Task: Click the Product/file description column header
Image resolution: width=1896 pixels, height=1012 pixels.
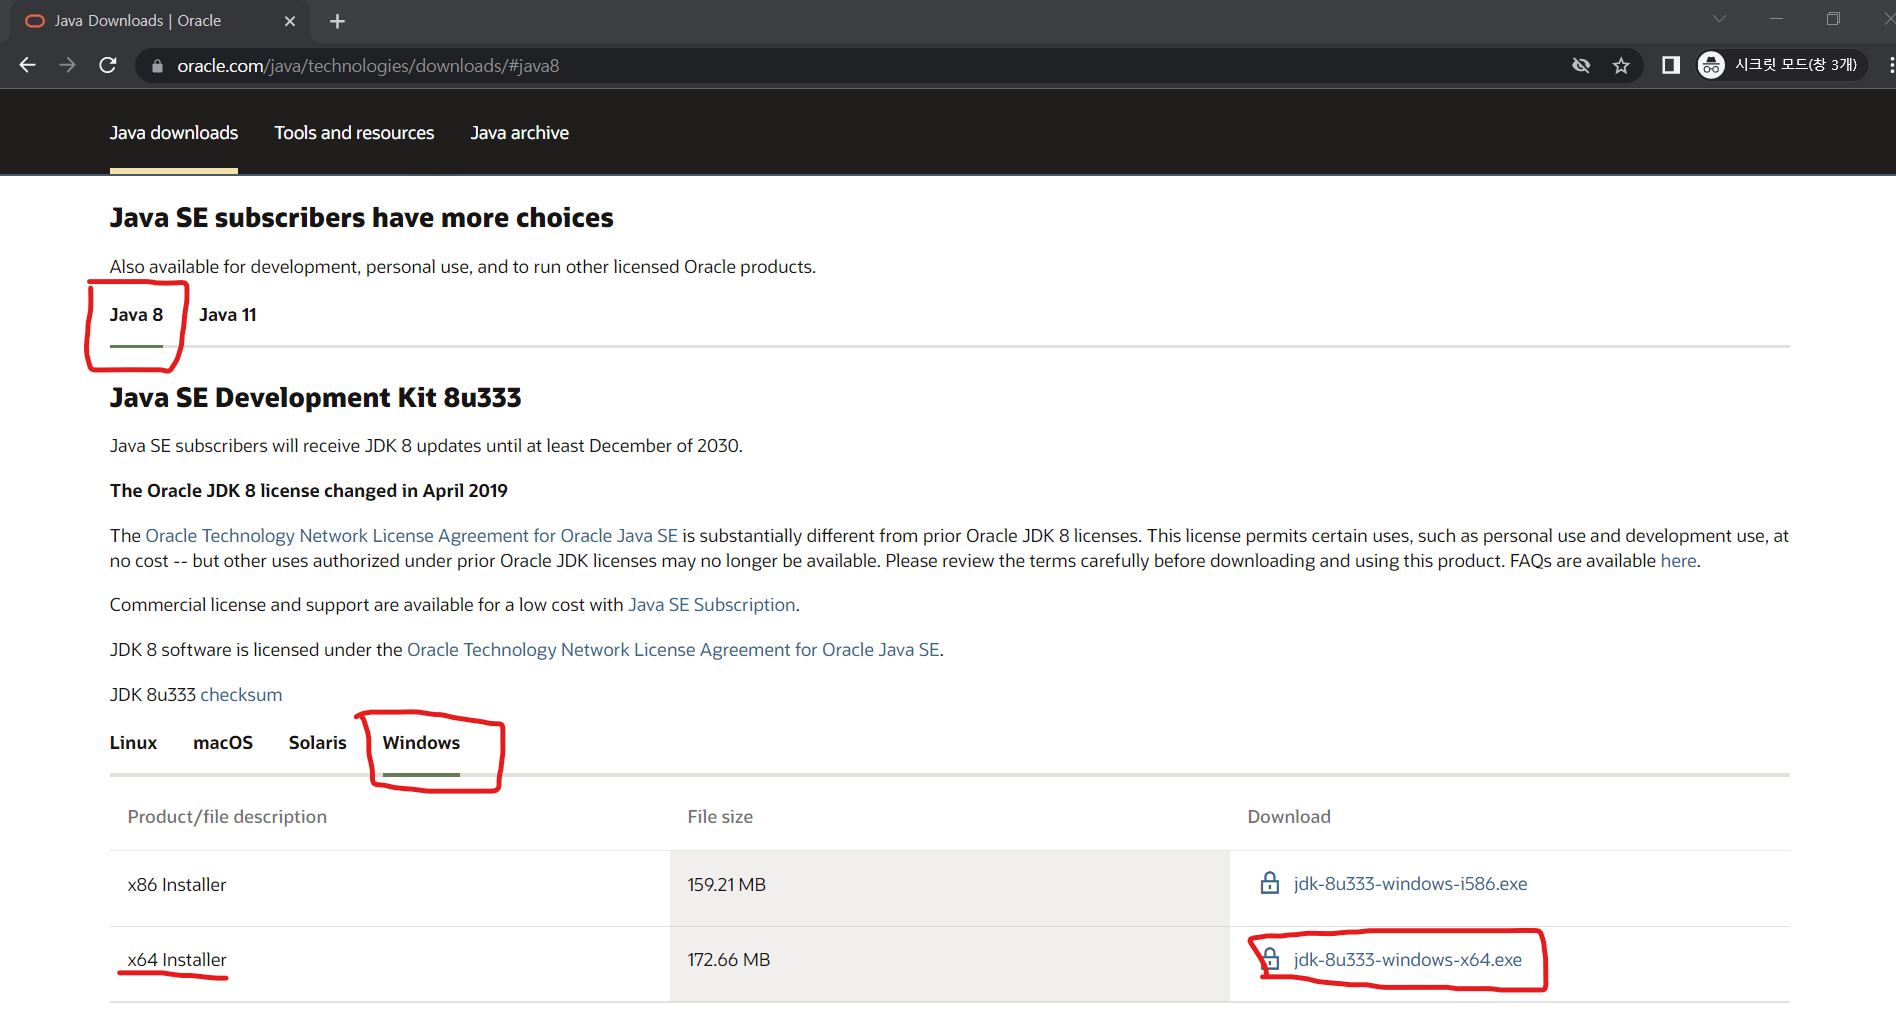Action: [x=227, y=817]
